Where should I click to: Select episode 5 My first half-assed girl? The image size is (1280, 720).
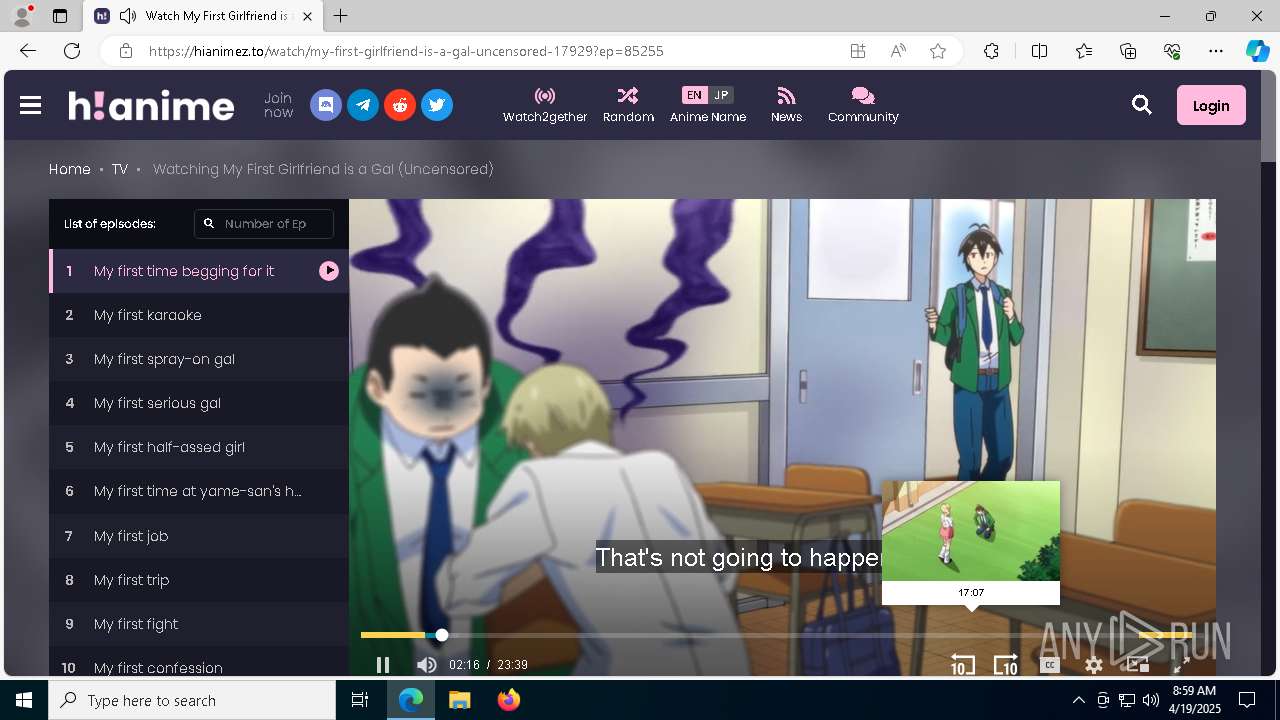(199, 447)
